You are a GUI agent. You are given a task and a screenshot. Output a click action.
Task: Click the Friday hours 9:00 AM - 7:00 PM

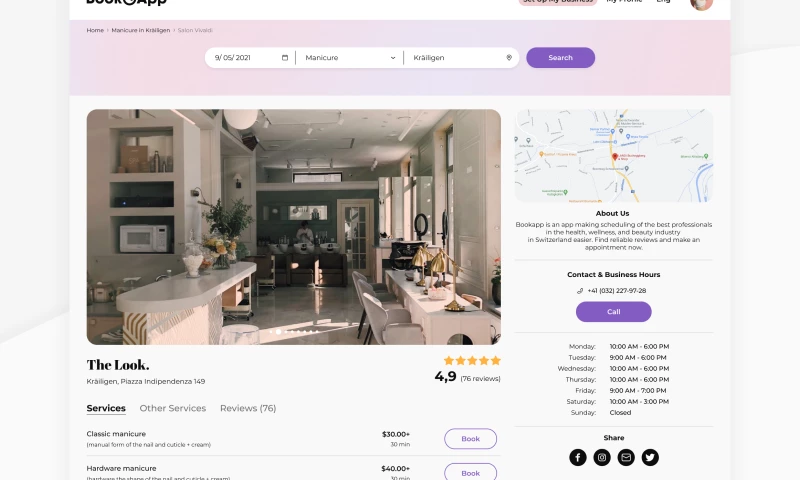pyautogui.click(x=638, y=391)
